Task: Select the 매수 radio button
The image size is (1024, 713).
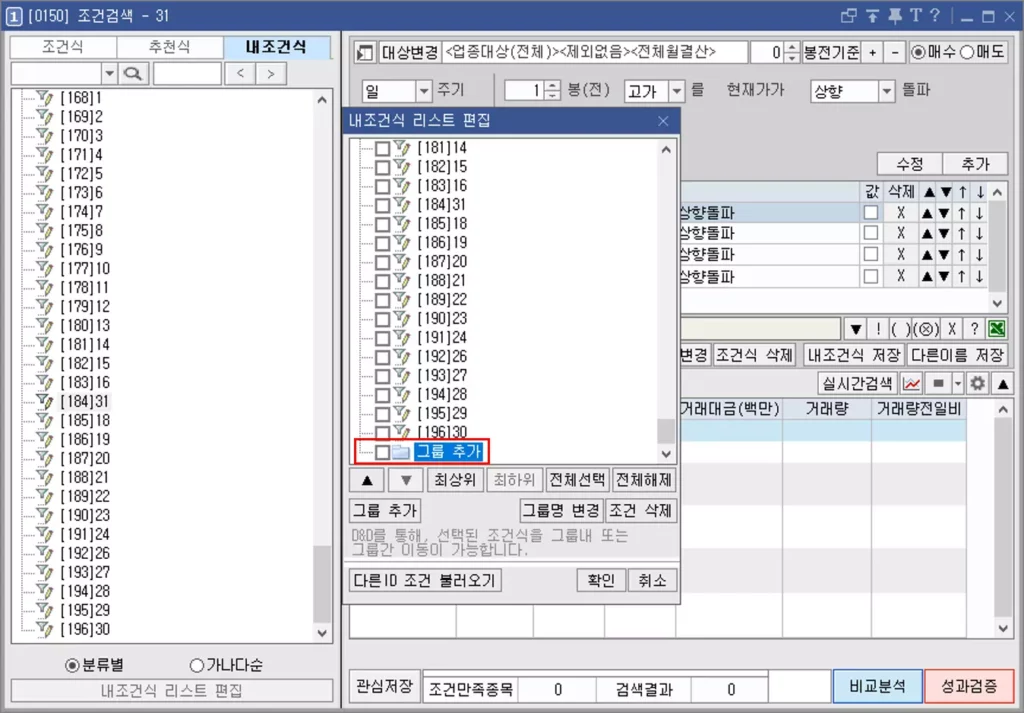Action: point(918,53)
